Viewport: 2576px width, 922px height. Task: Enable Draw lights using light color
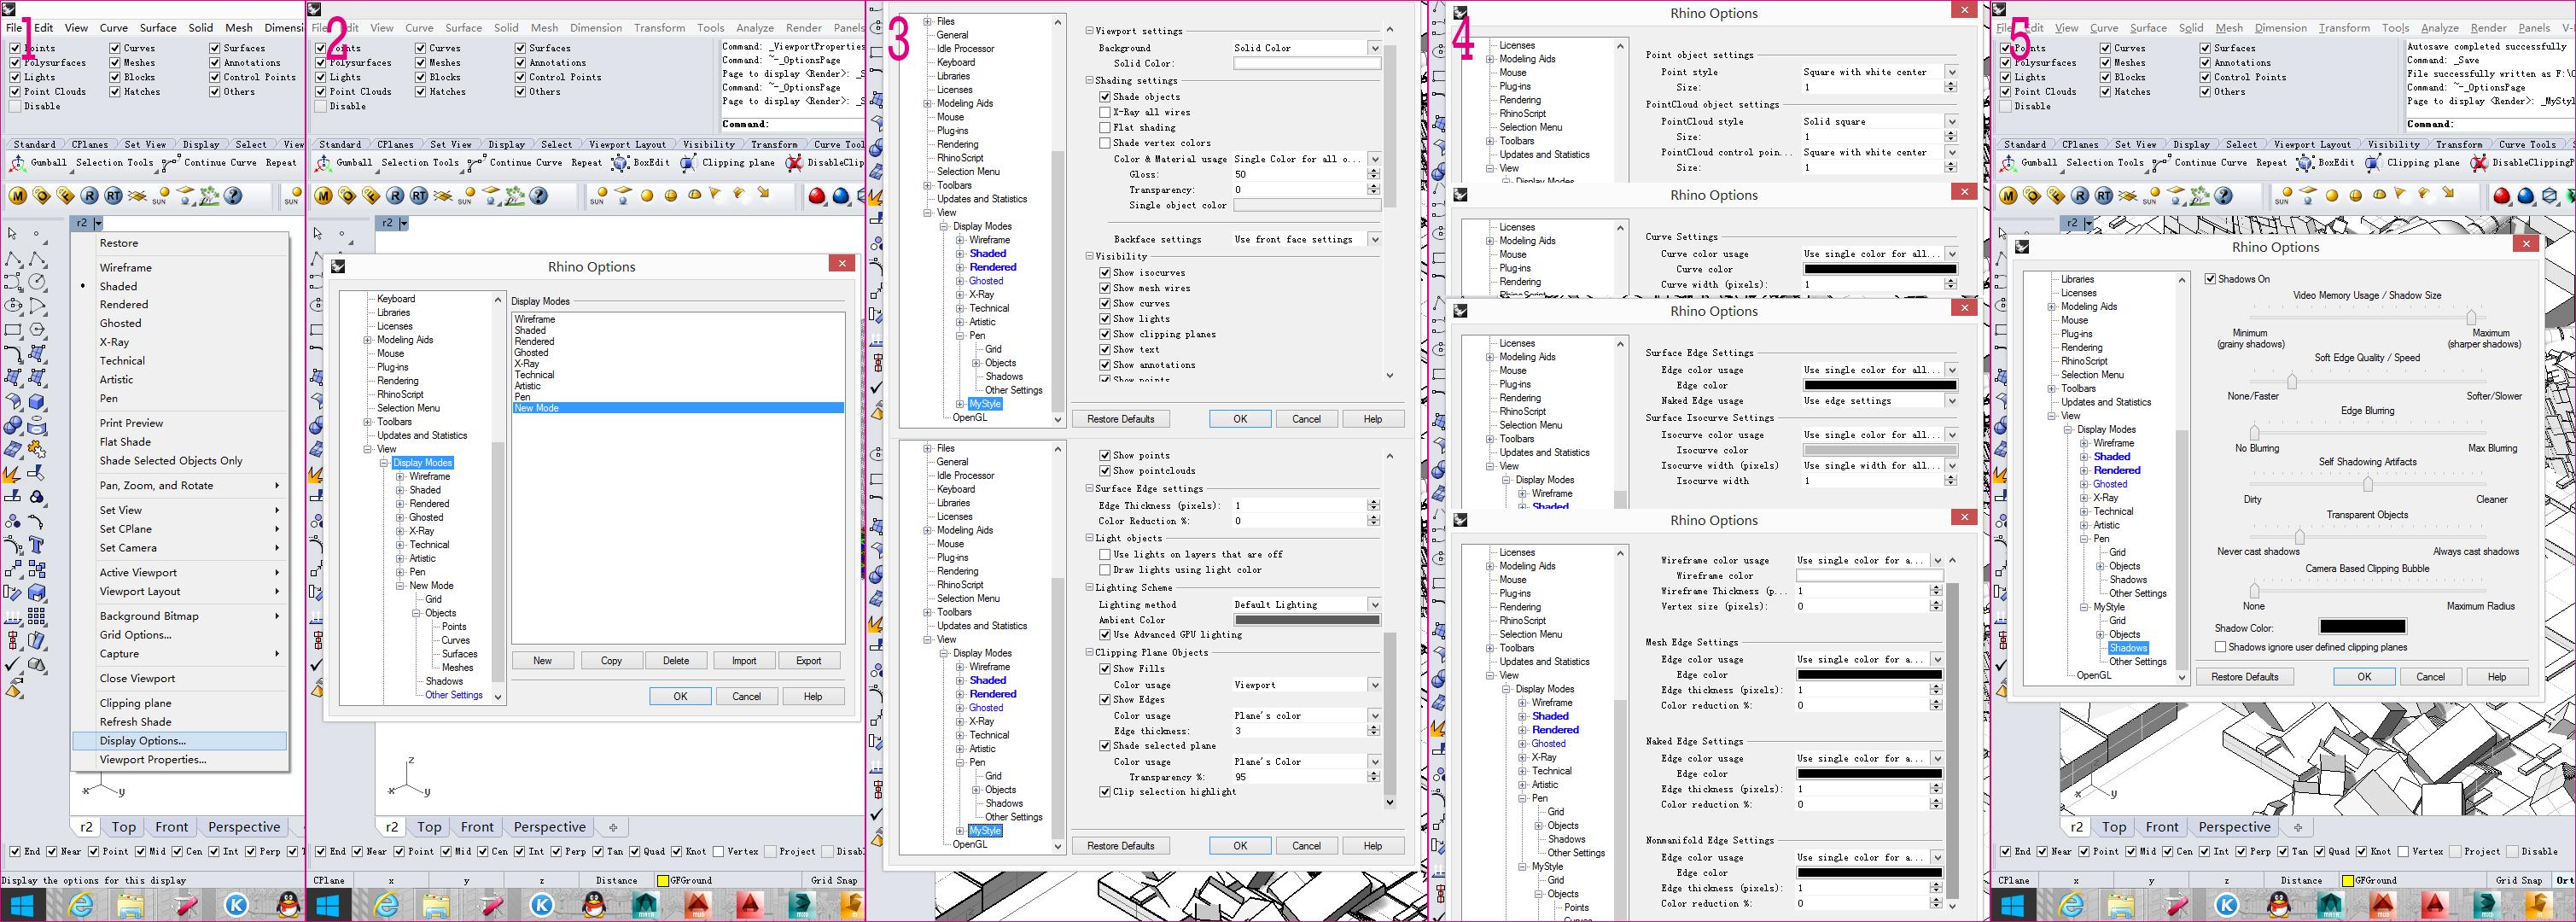1105,570
